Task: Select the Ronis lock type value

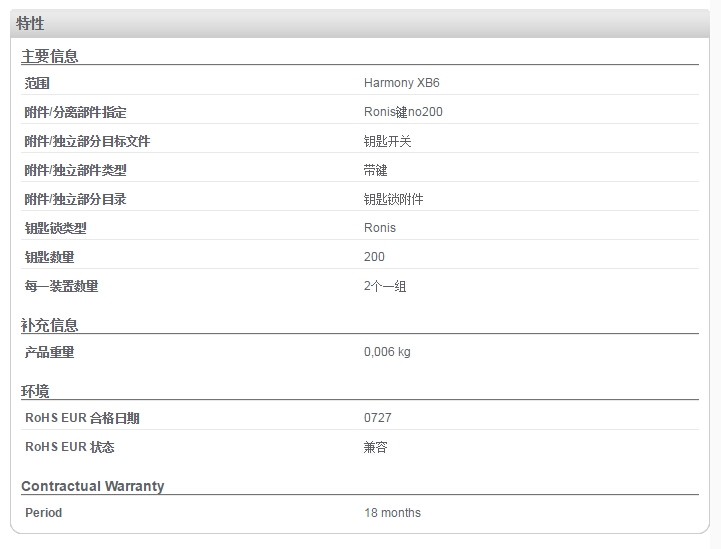Action: (x=380, y=228)
